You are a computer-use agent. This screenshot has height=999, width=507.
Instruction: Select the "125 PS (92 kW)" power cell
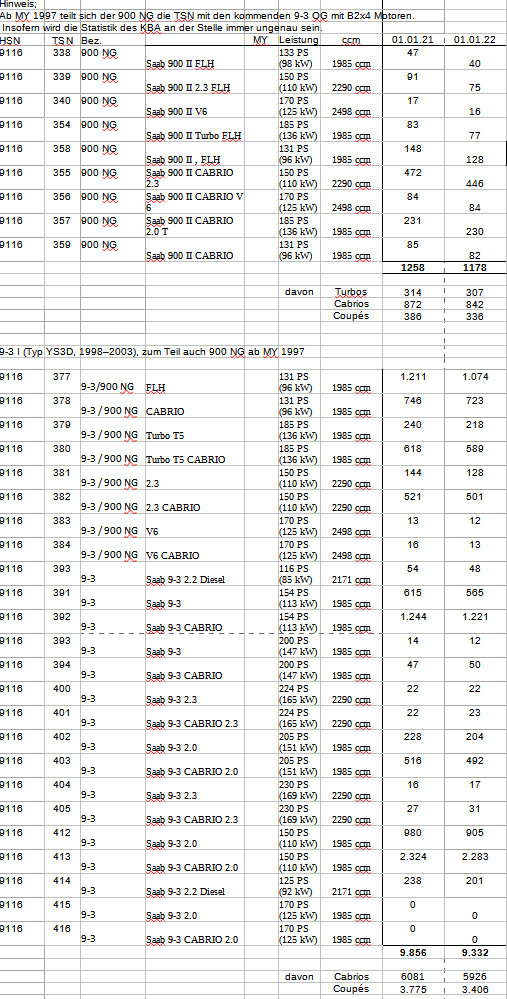tap(298, 886)
